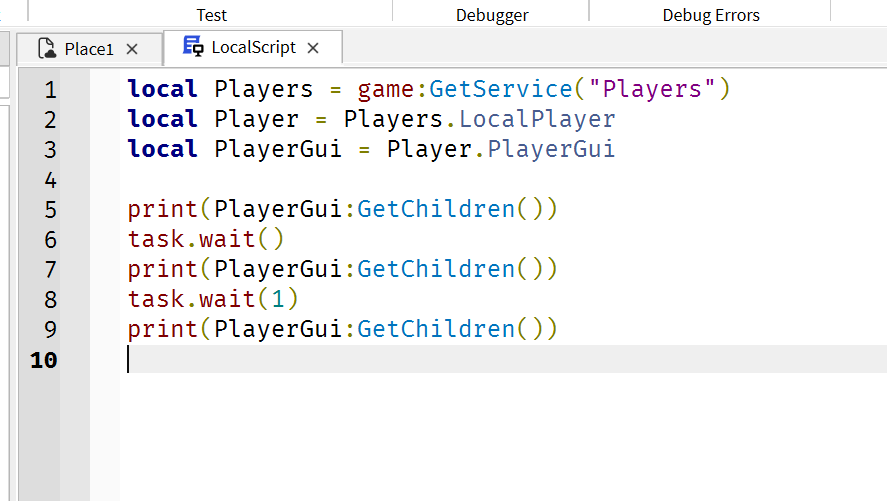
Task: Open the Debug Errors ribbon section
Action: [711, 15]
